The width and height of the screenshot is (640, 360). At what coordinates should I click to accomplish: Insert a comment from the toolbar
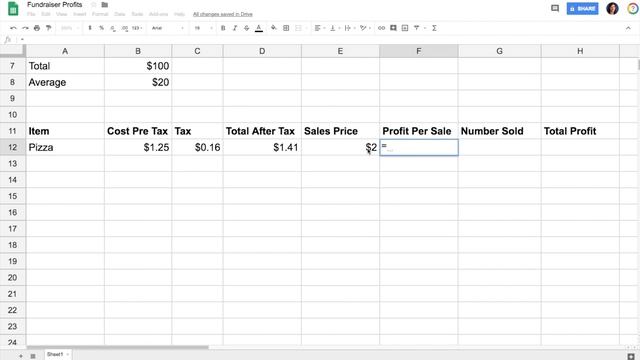(393, 28)
